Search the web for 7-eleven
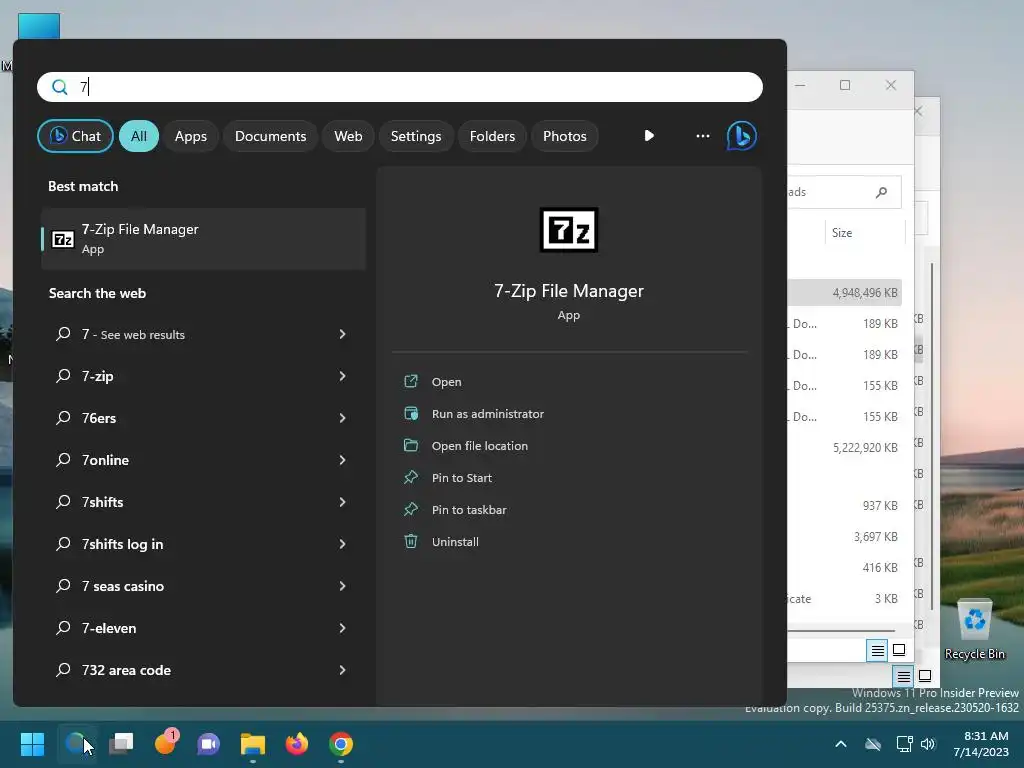The width and height of the screenshot is (1024, 768). coord(203,628)
